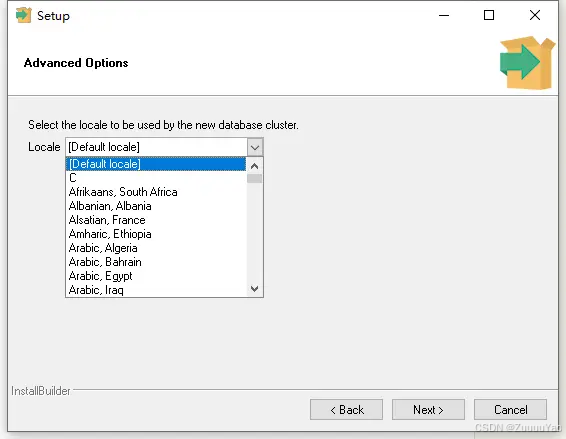Select Amharic, Ethiopia locale
The height and width of the screenshot is (439, 566).
(156, 234)
